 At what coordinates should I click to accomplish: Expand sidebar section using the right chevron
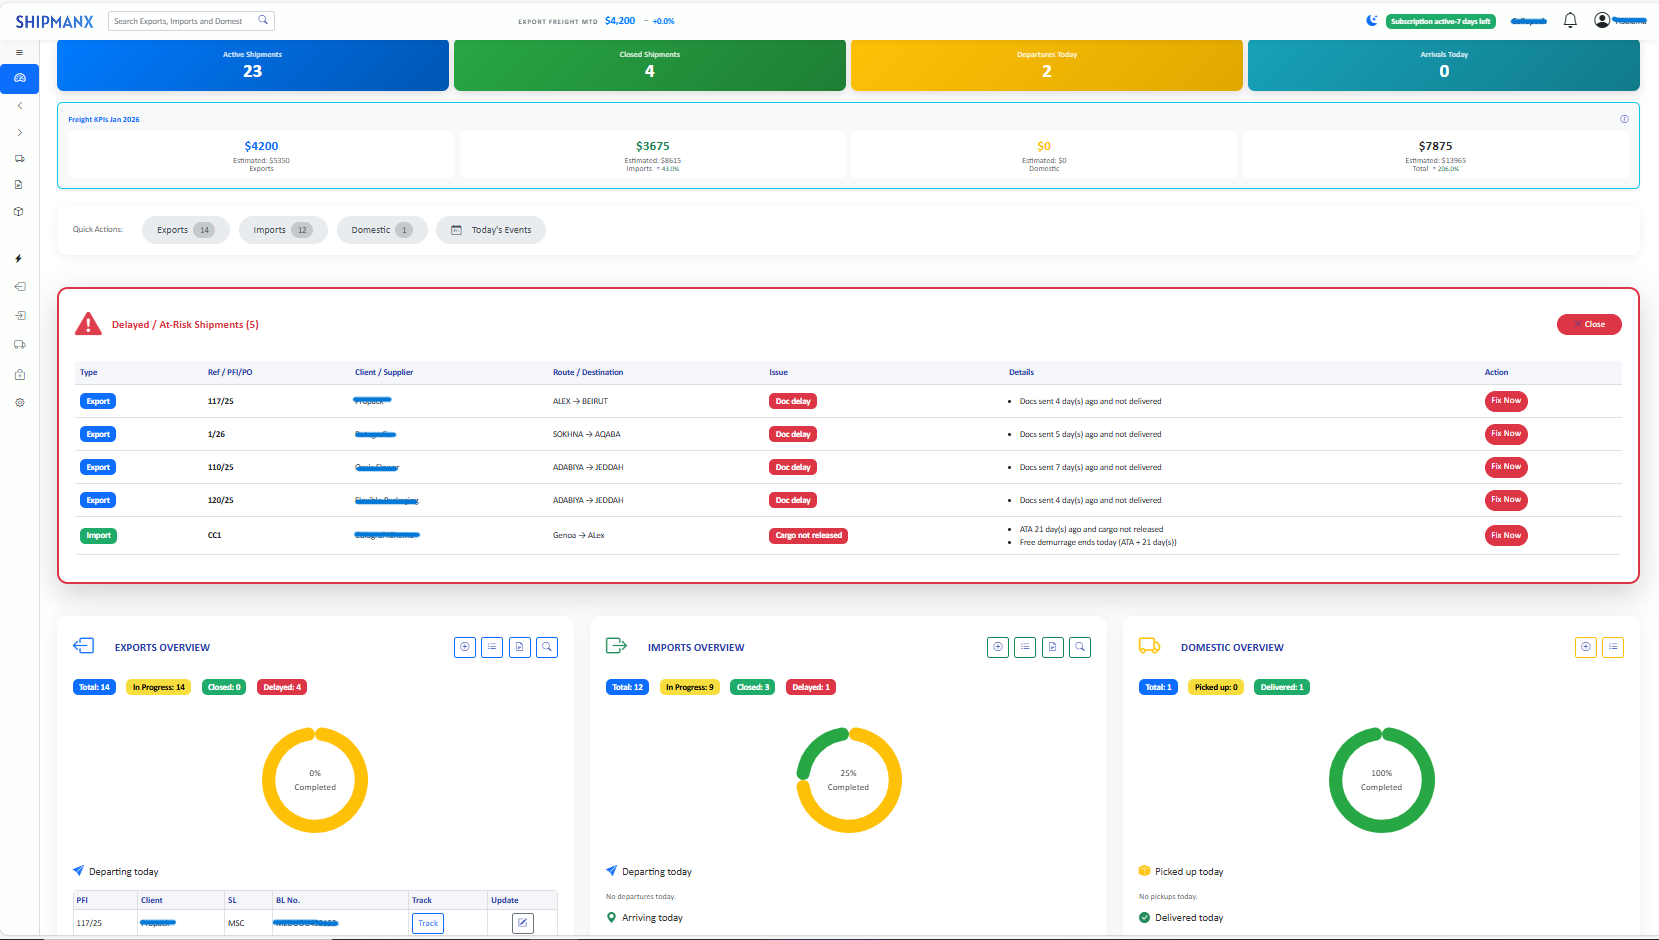tap(19, 131)
